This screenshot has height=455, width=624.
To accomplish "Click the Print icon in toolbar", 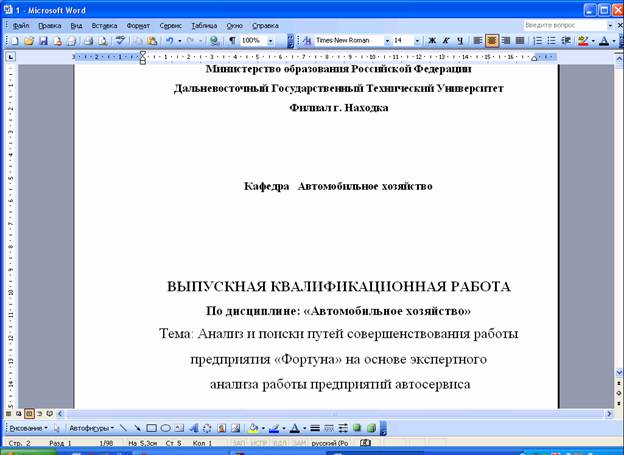I will pyautogui.click(x=88, y=41).
